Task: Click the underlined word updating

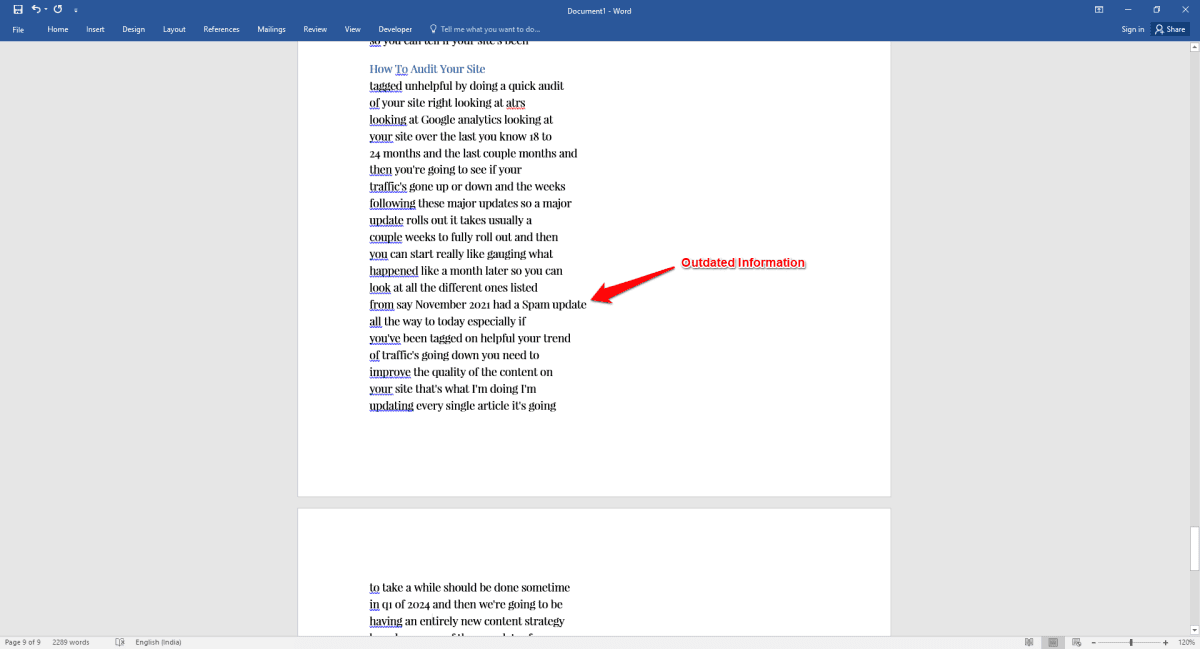Action: click(x=391, y=405)
